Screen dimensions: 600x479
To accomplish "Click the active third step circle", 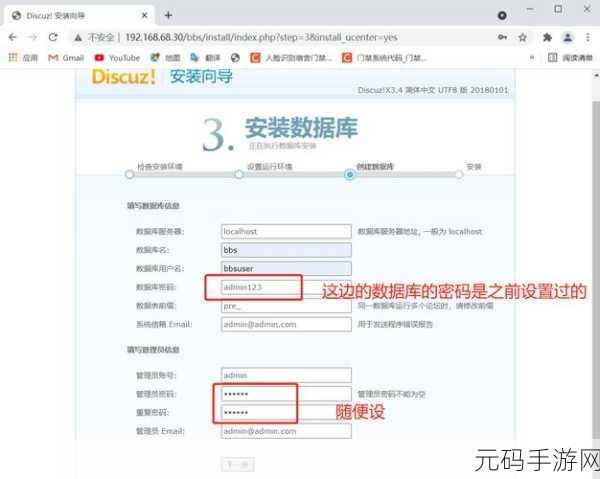I will 349,174.
